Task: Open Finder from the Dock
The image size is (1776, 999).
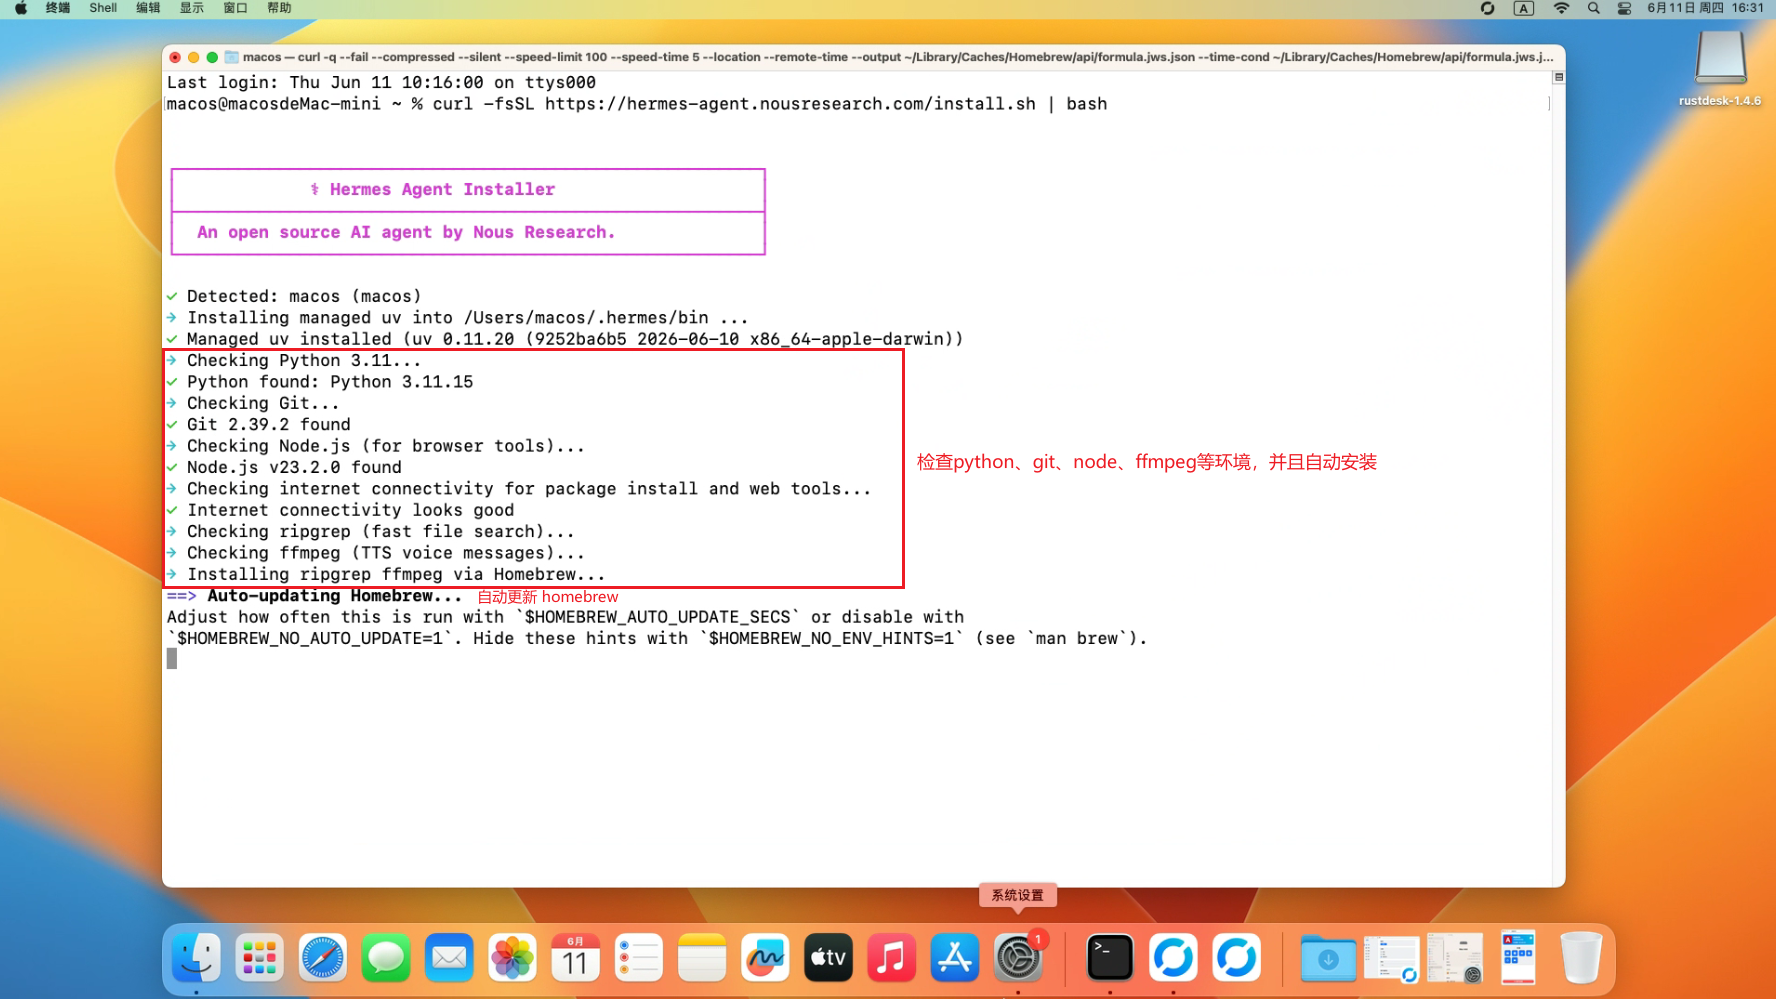Action: pyautogui.click(x=196, y=958)
